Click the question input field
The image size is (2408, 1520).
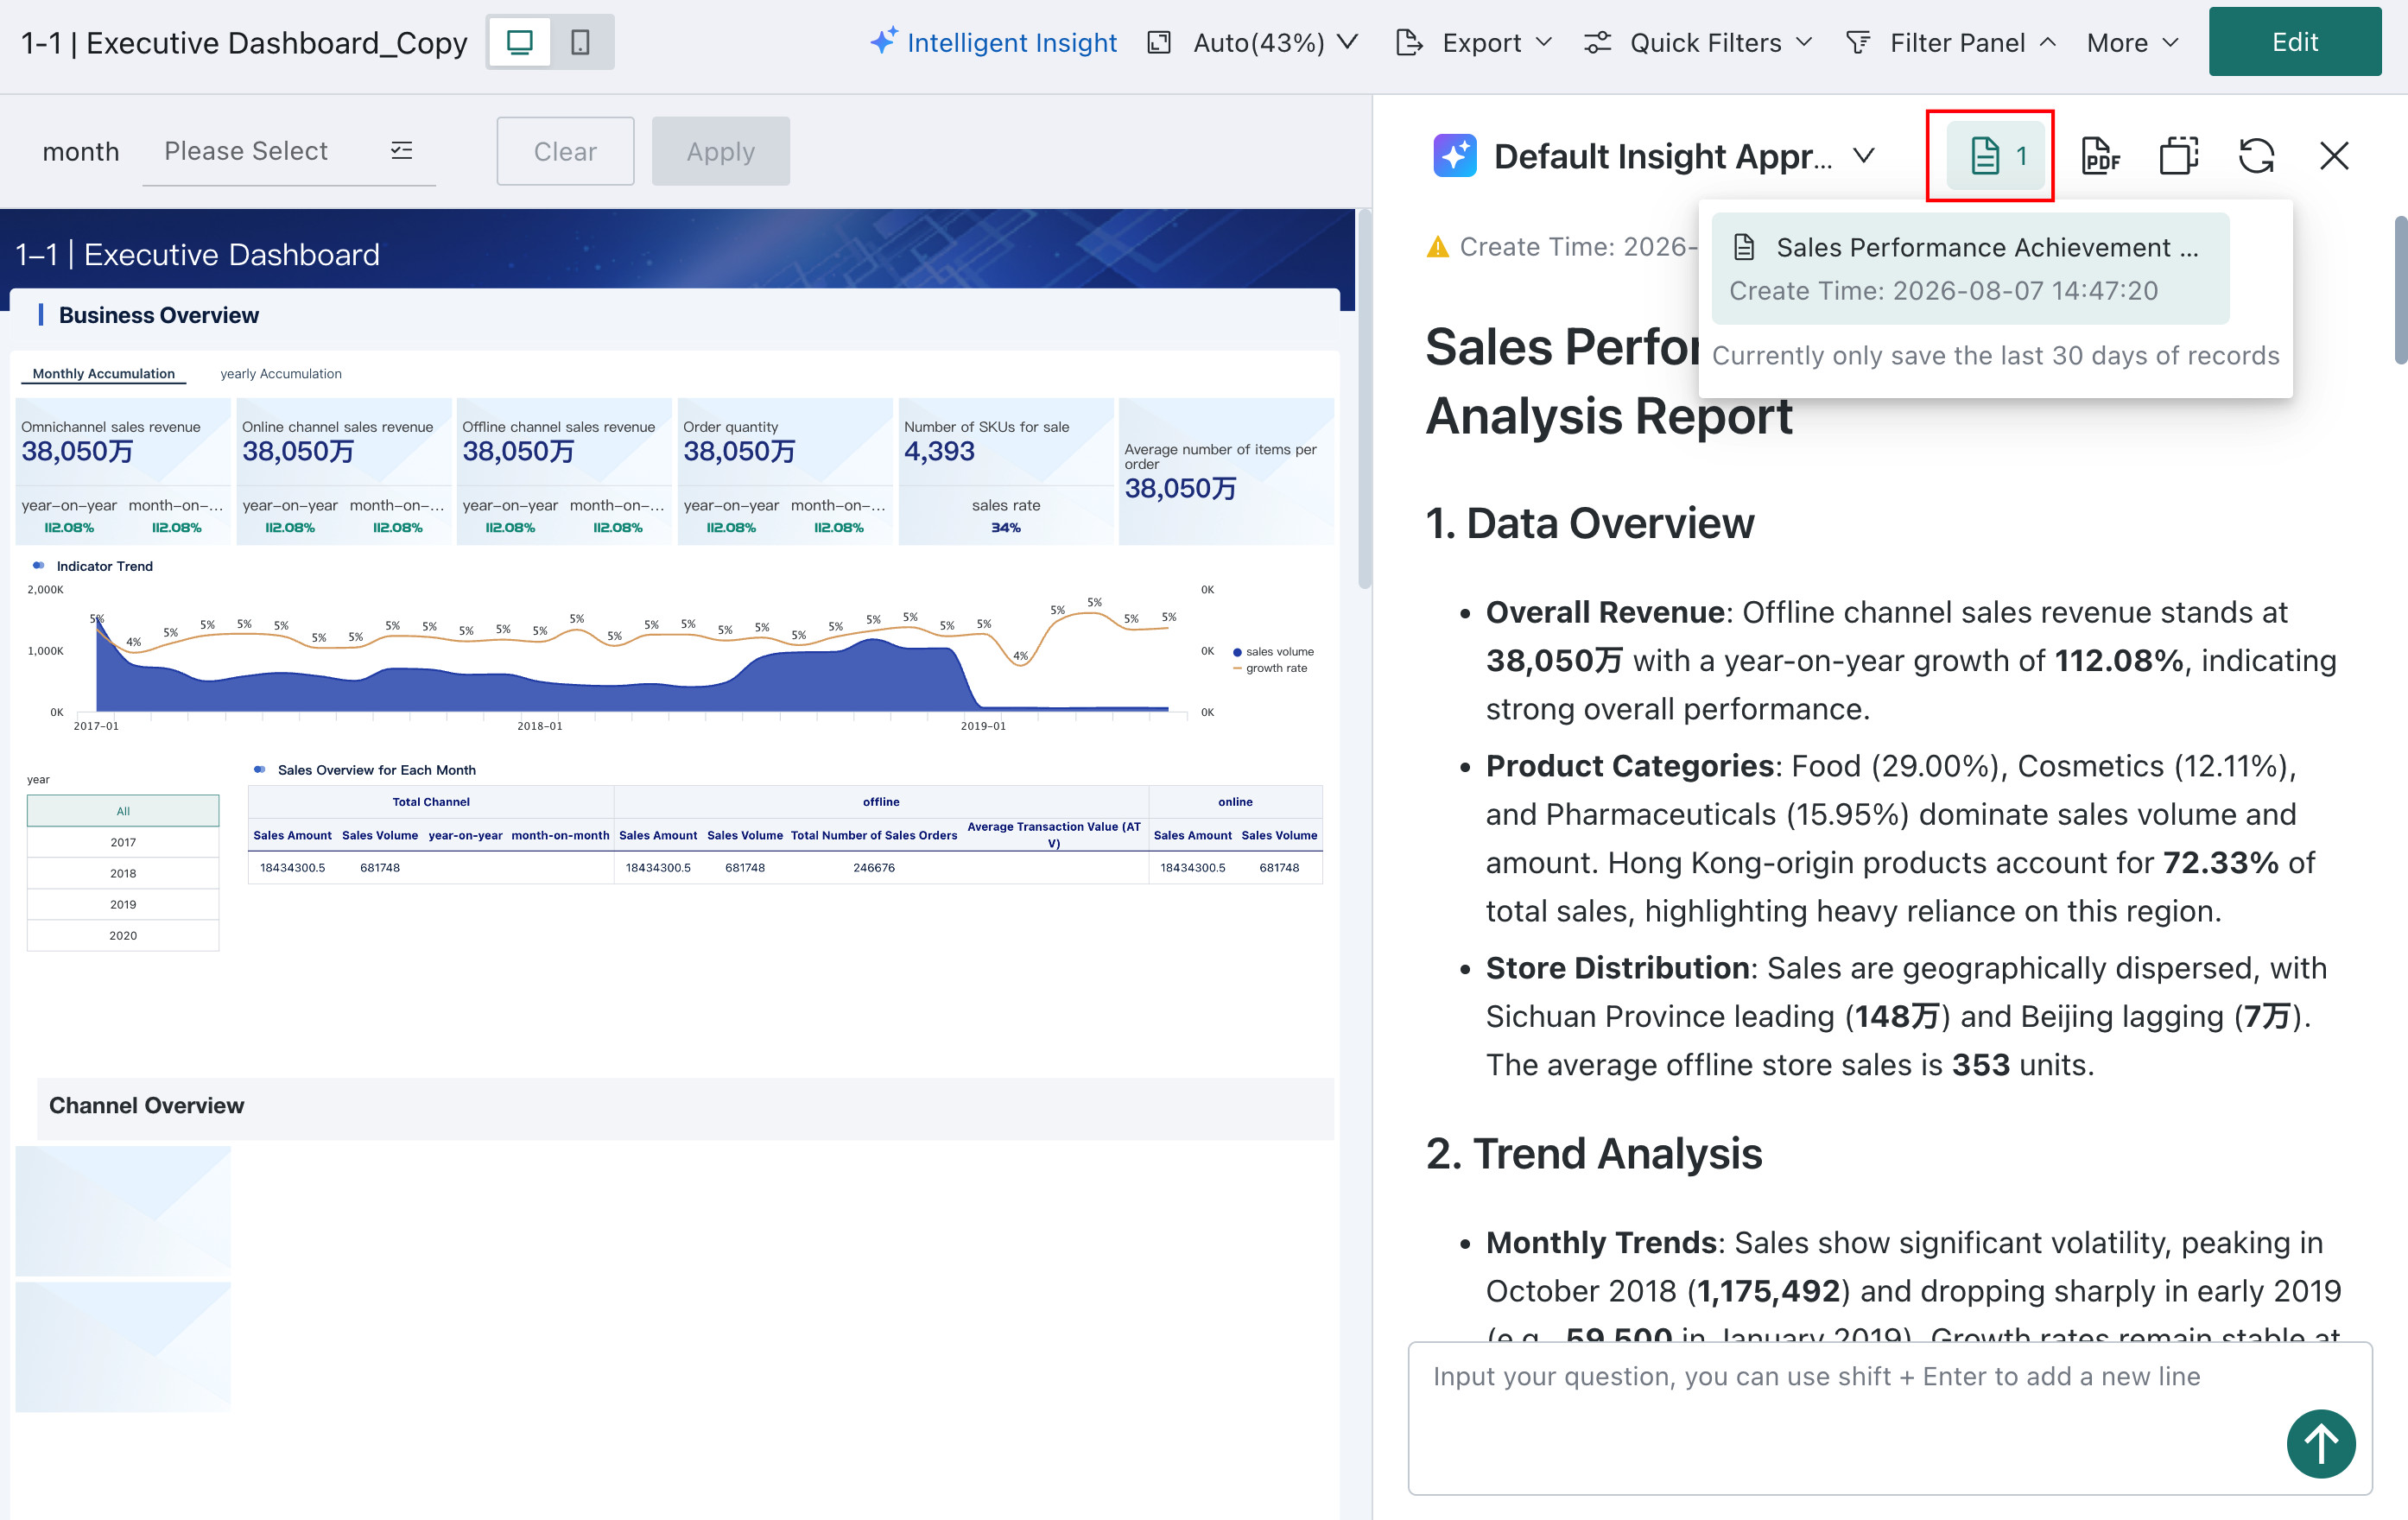pyautogui.click(x=1890, y=1418)
